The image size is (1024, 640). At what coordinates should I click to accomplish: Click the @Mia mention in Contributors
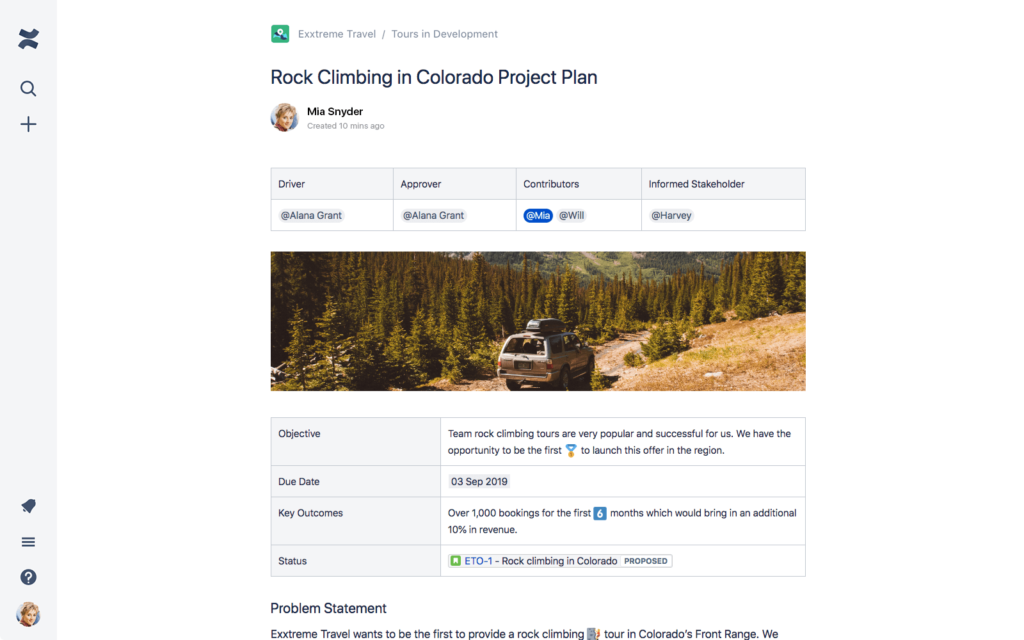click(x=538, y=214)
